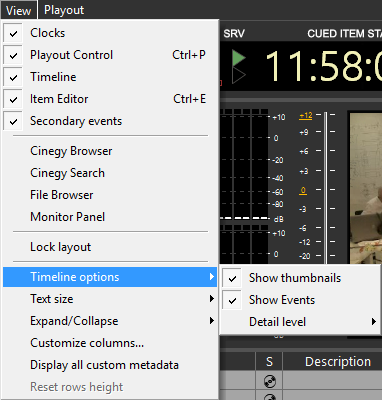The image size is (382, 400).
Task: Open the Playout menu
Action: coord(64,10)
